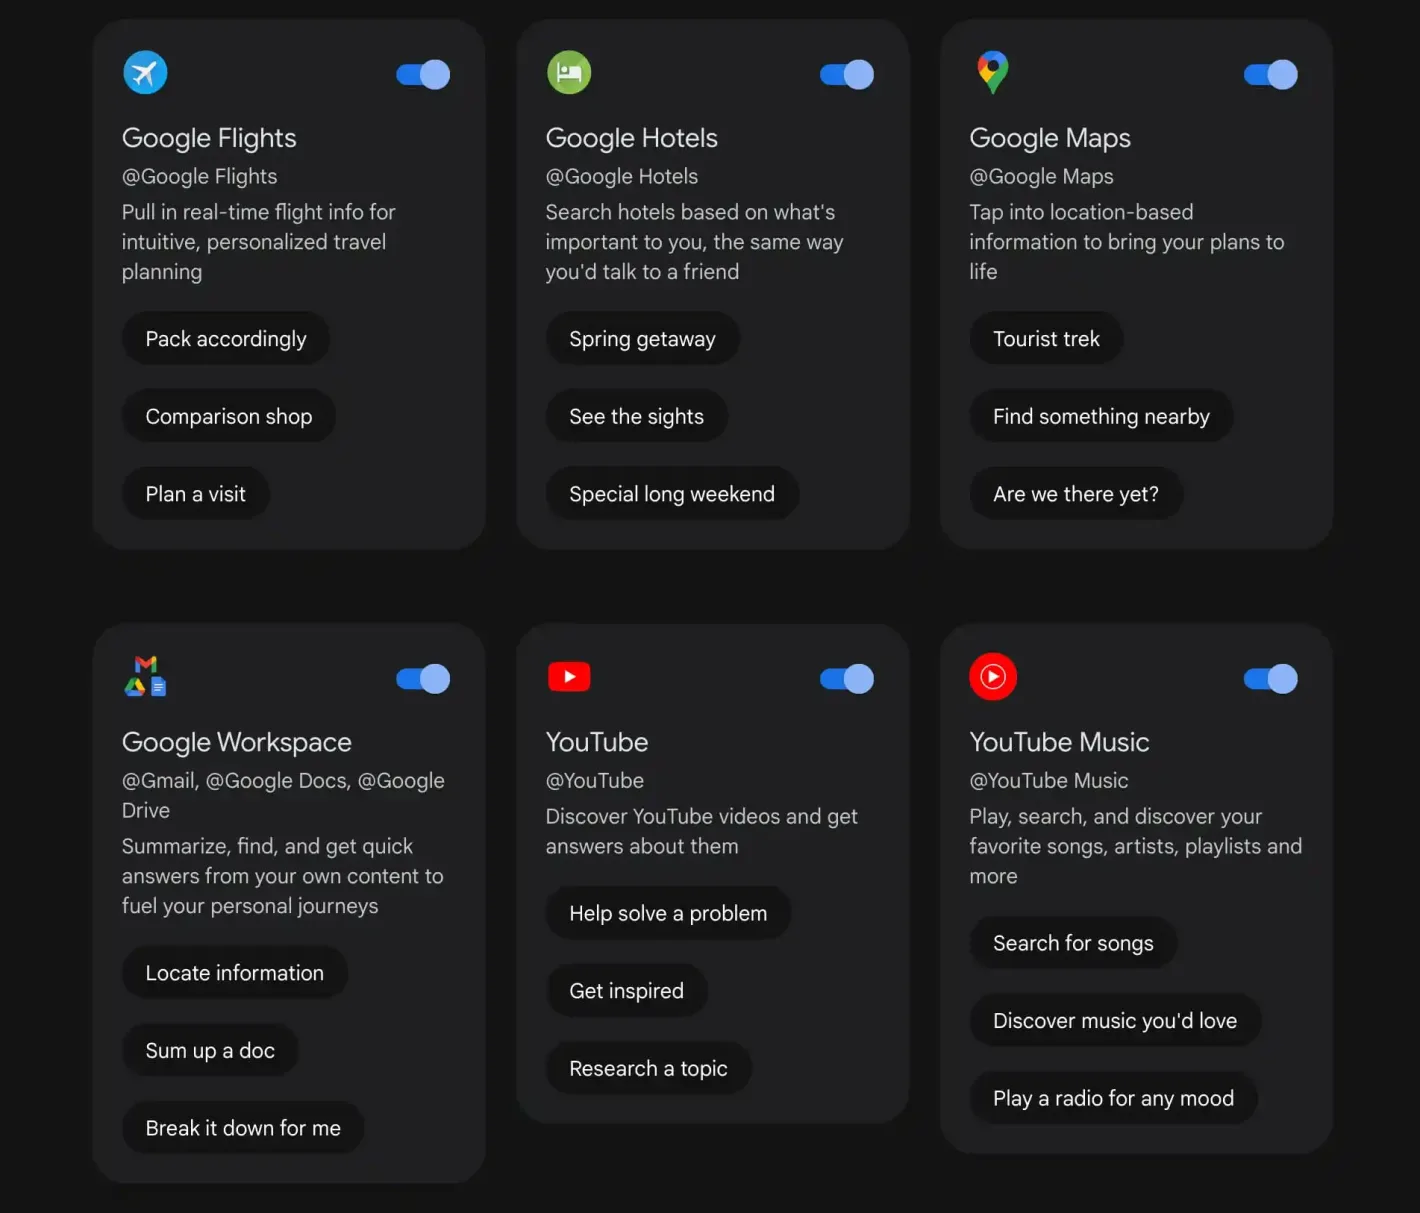Toggle the Google Workspace extension off
The height and width of the screenshot is (1213, 1420).
pos(422,679)
